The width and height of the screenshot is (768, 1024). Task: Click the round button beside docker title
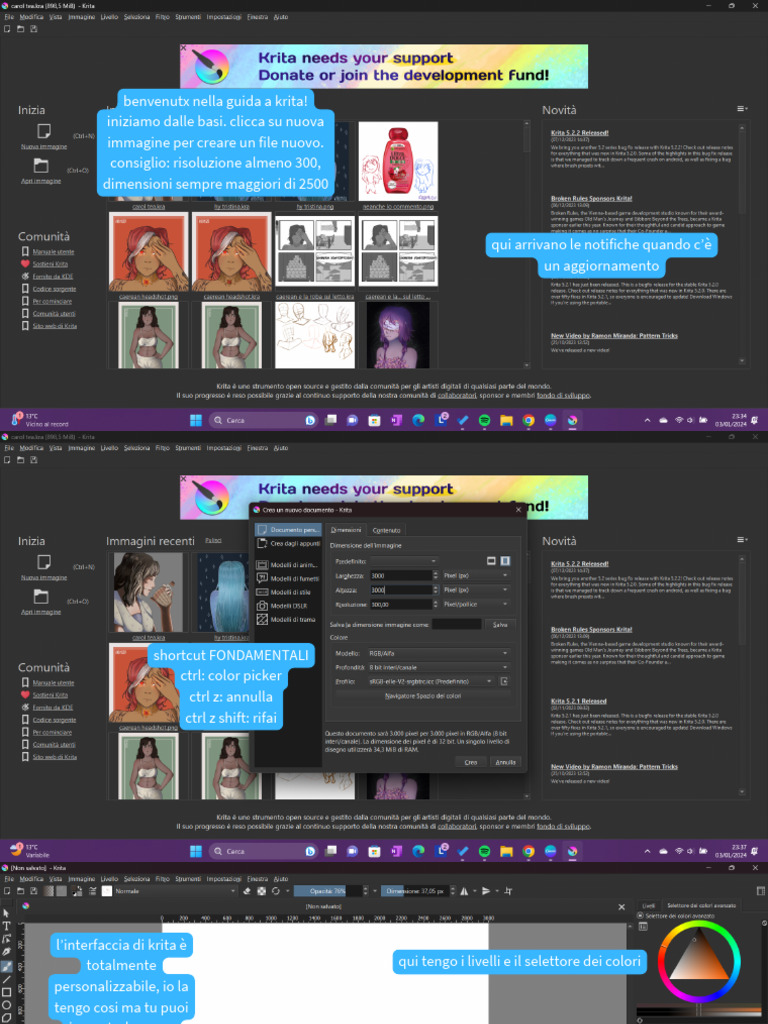[640, 916]
